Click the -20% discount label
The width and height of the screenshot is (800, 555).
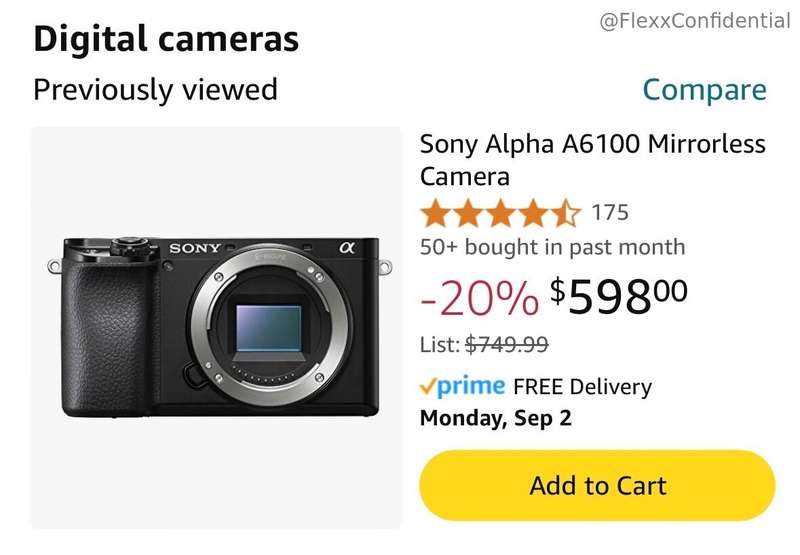click(x=479, y=297)
